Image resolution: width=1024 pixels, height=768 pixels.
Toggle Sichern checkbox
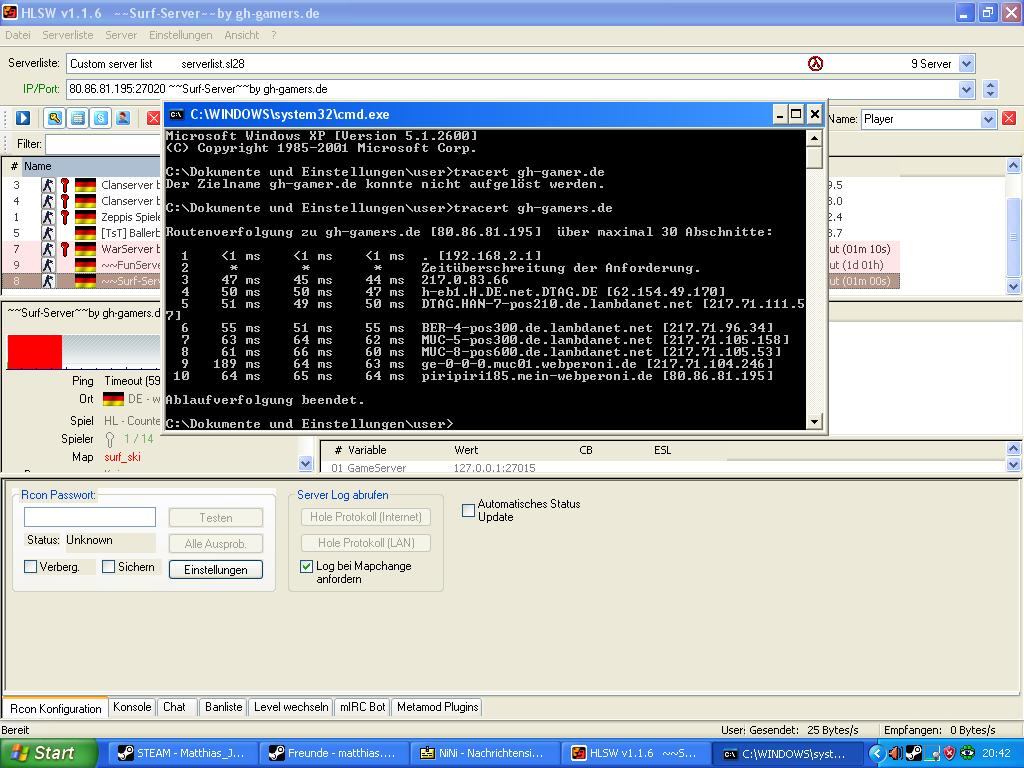(108, 566)
